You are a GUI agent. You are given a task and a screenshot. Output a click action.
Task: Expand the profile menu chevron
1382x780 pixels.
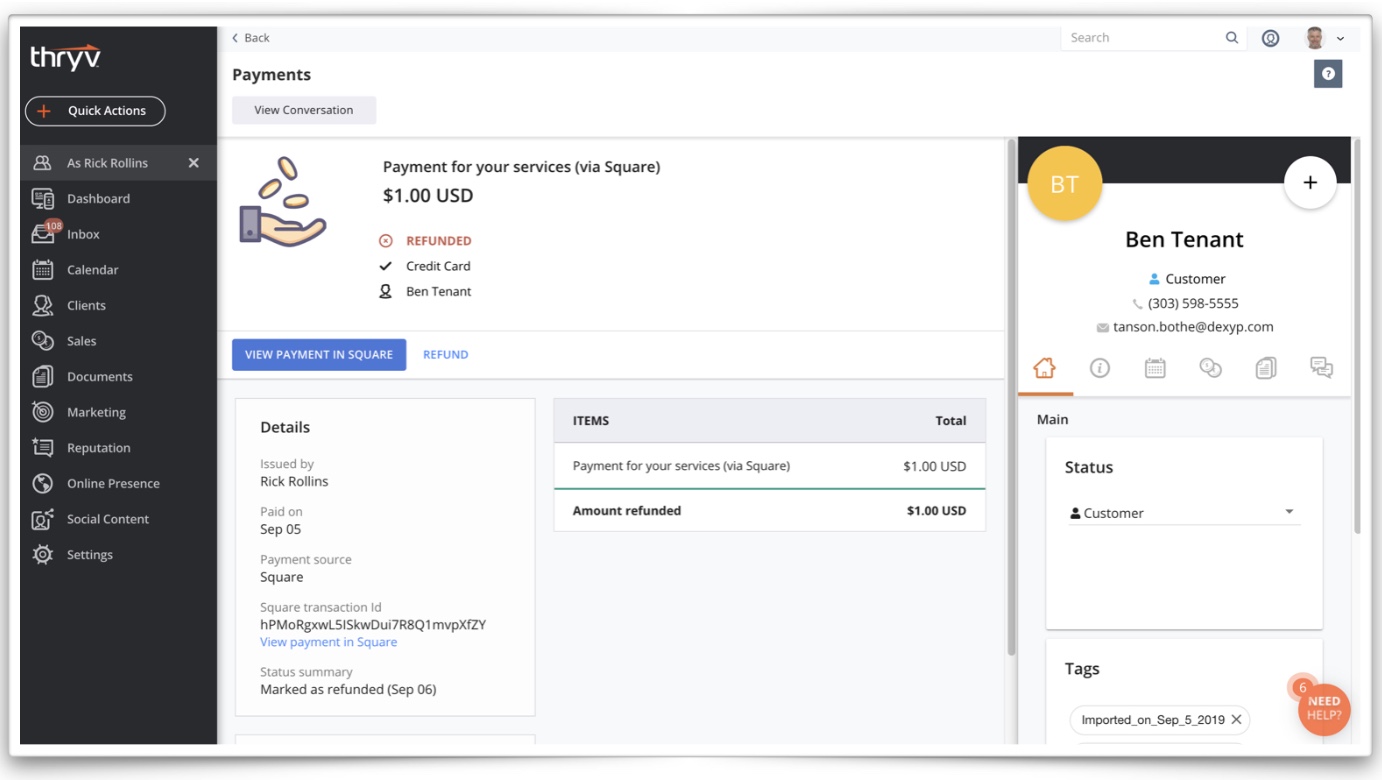pos(1340,39)
